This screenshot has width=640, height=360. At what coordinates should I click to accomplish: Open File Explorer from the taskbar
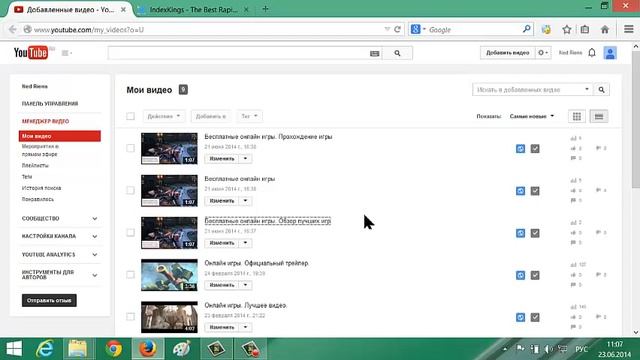tap(78, 349)
